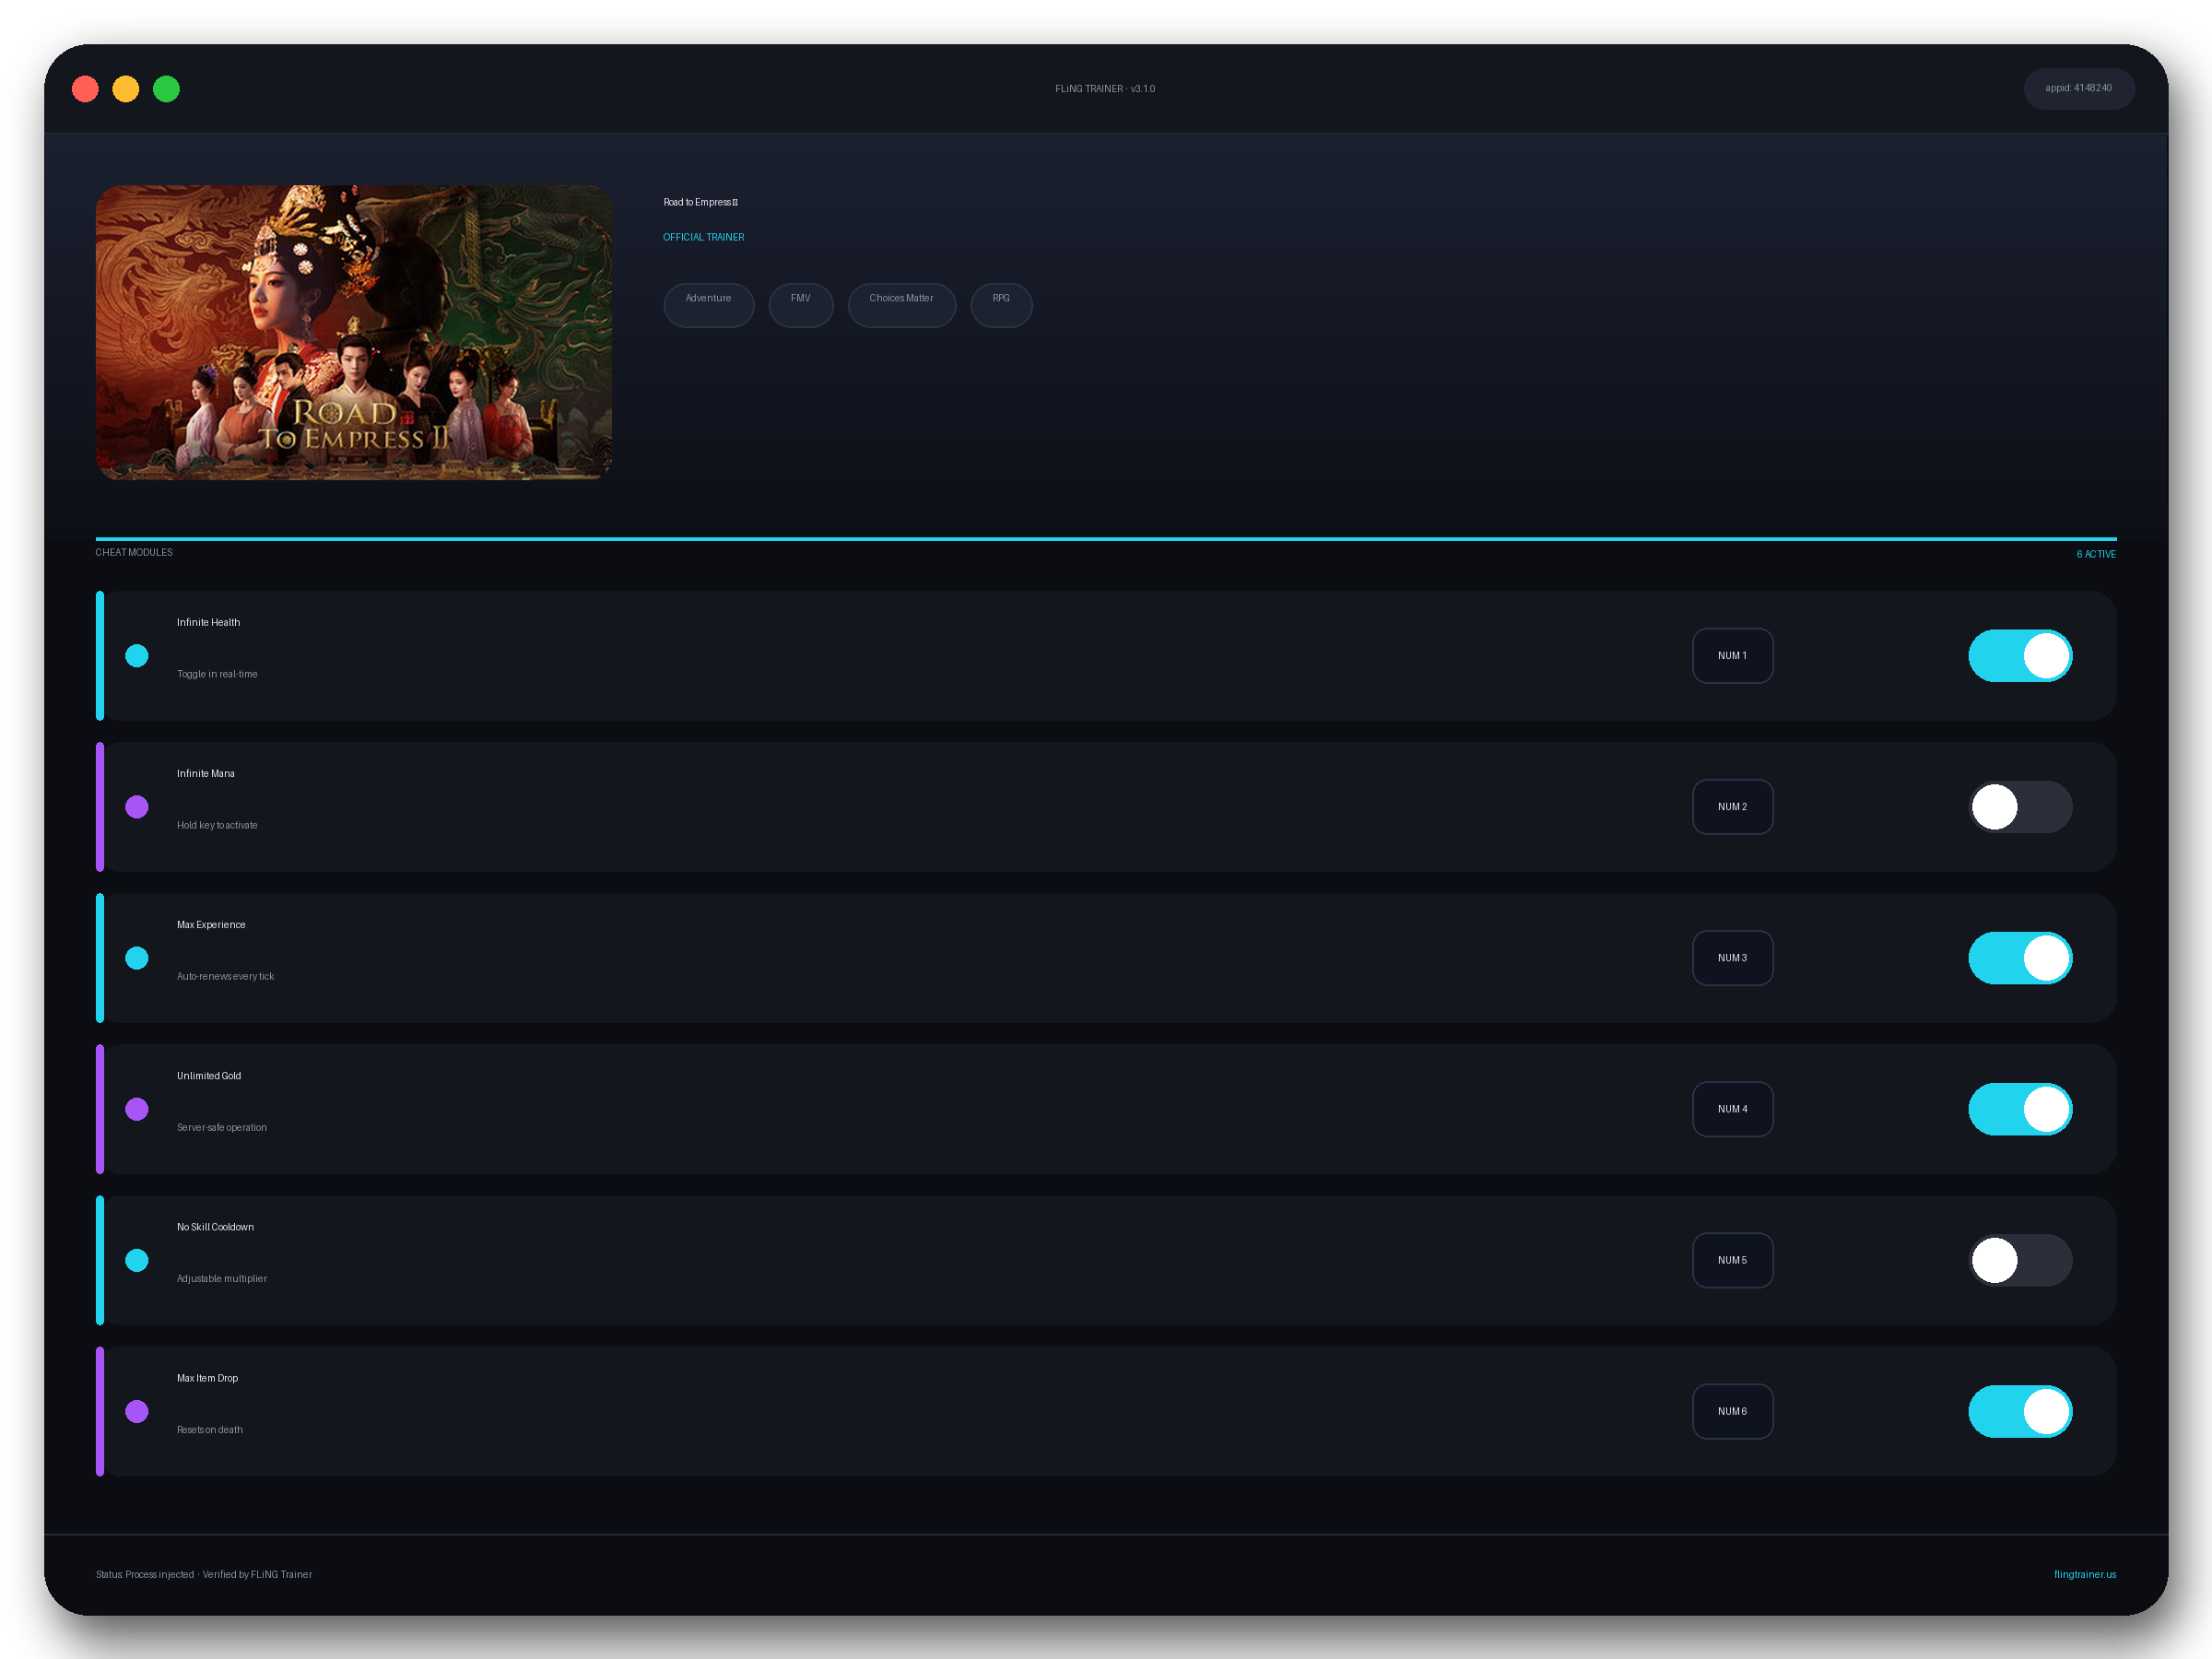Turn off the Max Experience switch
Image resolution: width=2212 pixels, height=1659 pixels.
[2020, 958]
